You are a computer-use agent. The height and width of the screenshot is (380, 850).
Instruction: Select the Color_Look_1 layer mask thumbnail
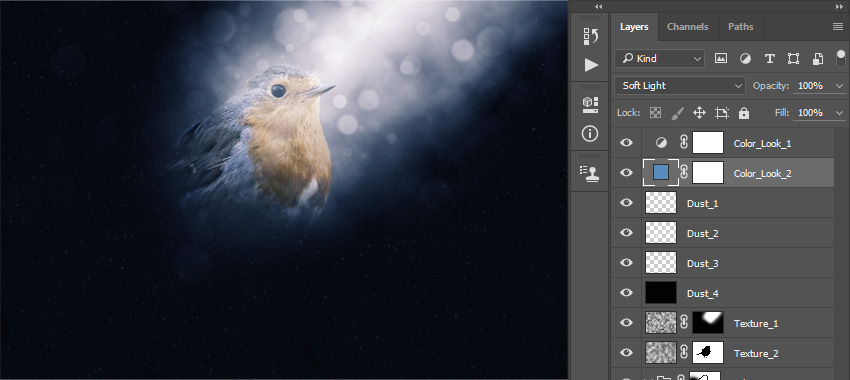(x=708, y=143)
